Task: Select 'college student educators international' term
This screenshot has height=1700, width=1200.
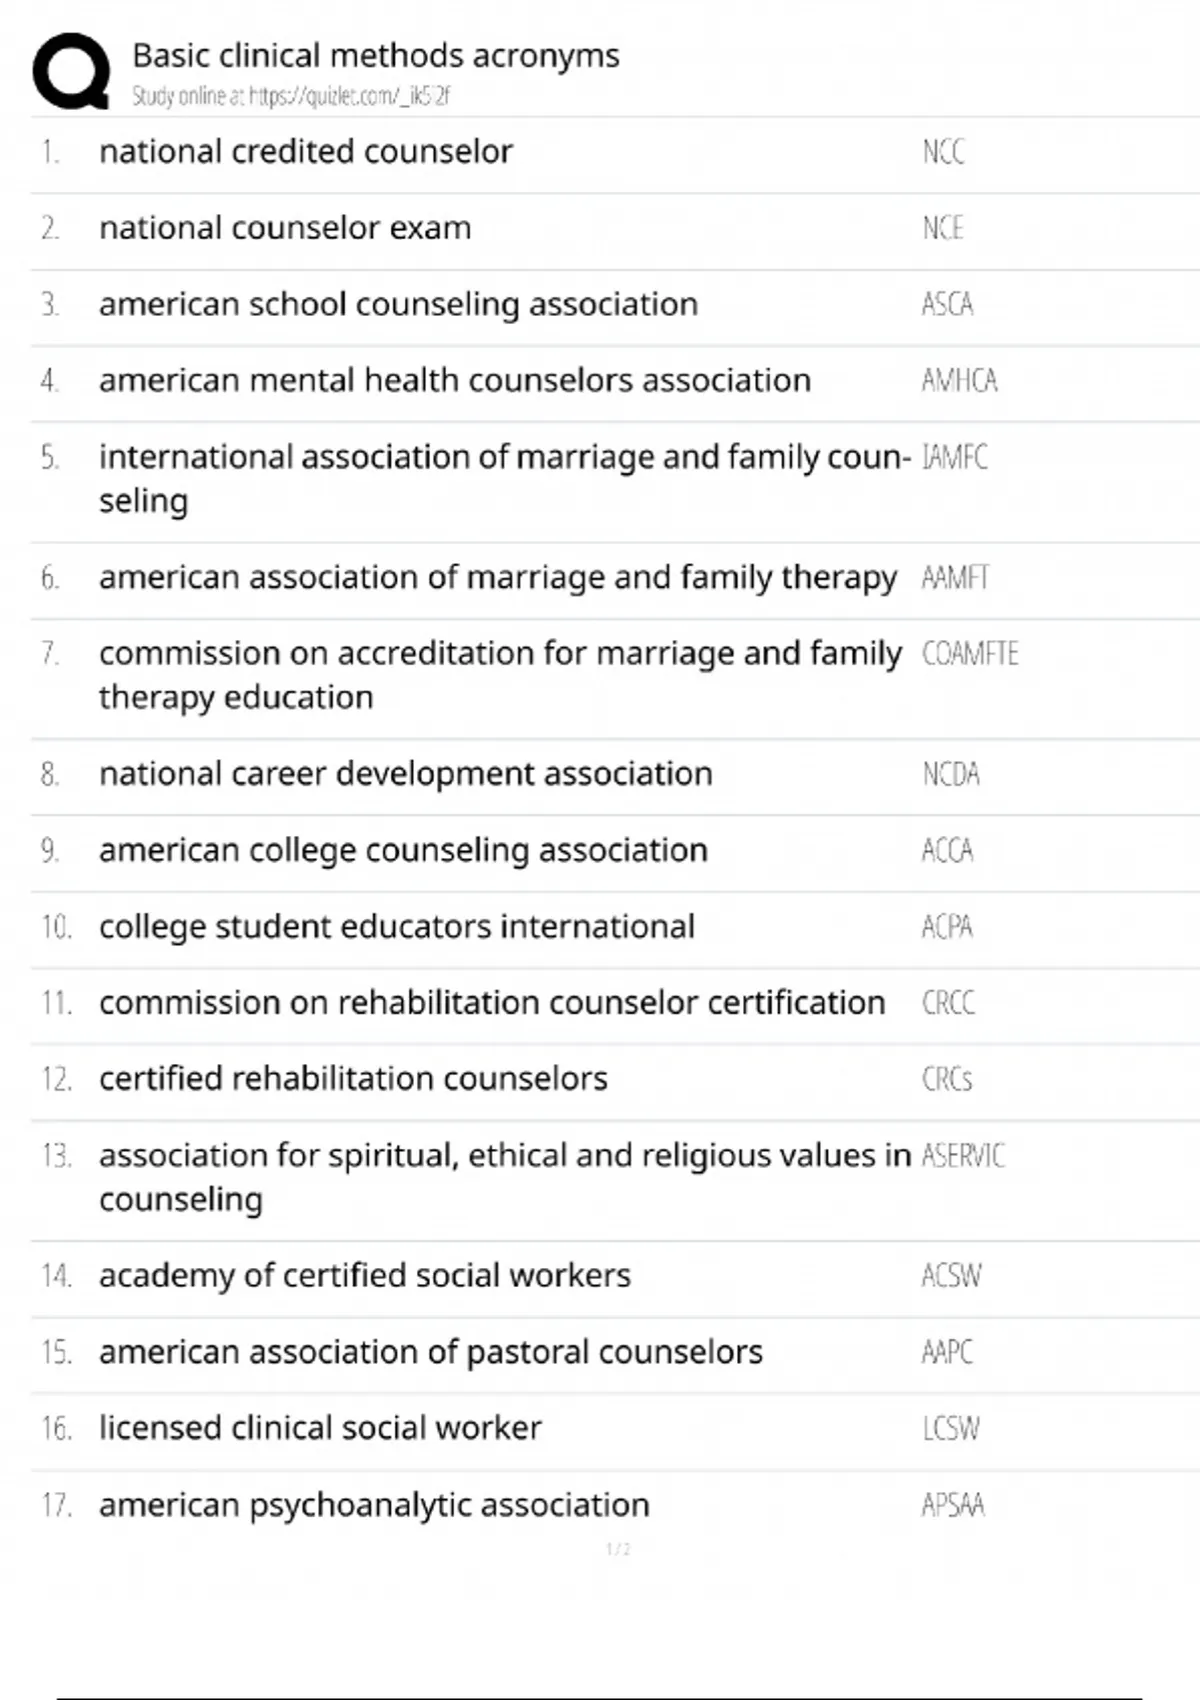Action: (396, 927)
